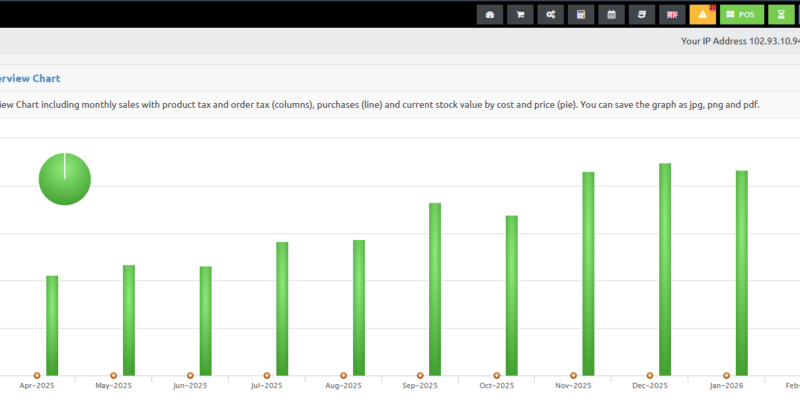Viewport: 800px width, 400px height.
Task: Select the stock value pie chart
Action: [65, 179]
